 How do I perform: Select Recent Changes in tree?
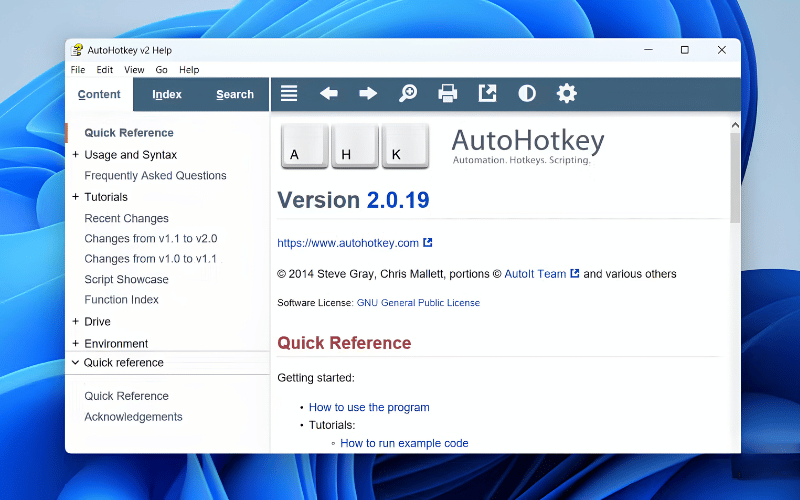coord(126,218)
